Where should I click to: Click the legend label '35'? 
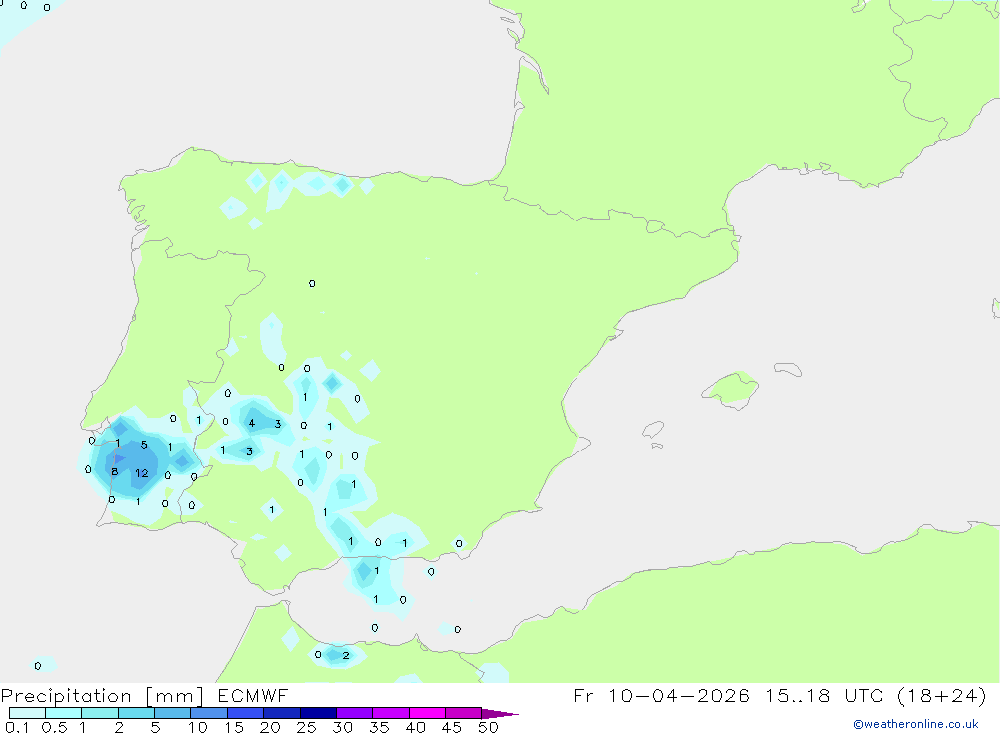pyautogui.click(x=379, y=727)
